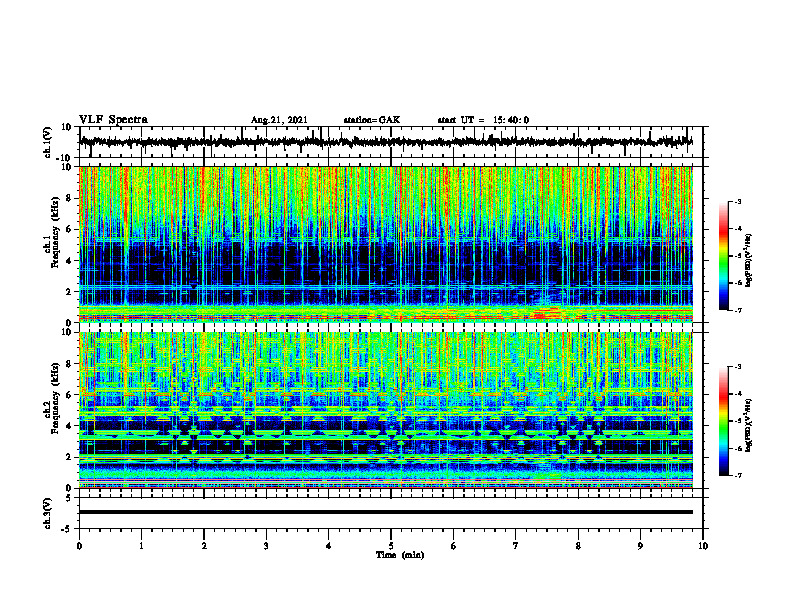Click the "Time (min)" x-axis label

pos(400,555)
